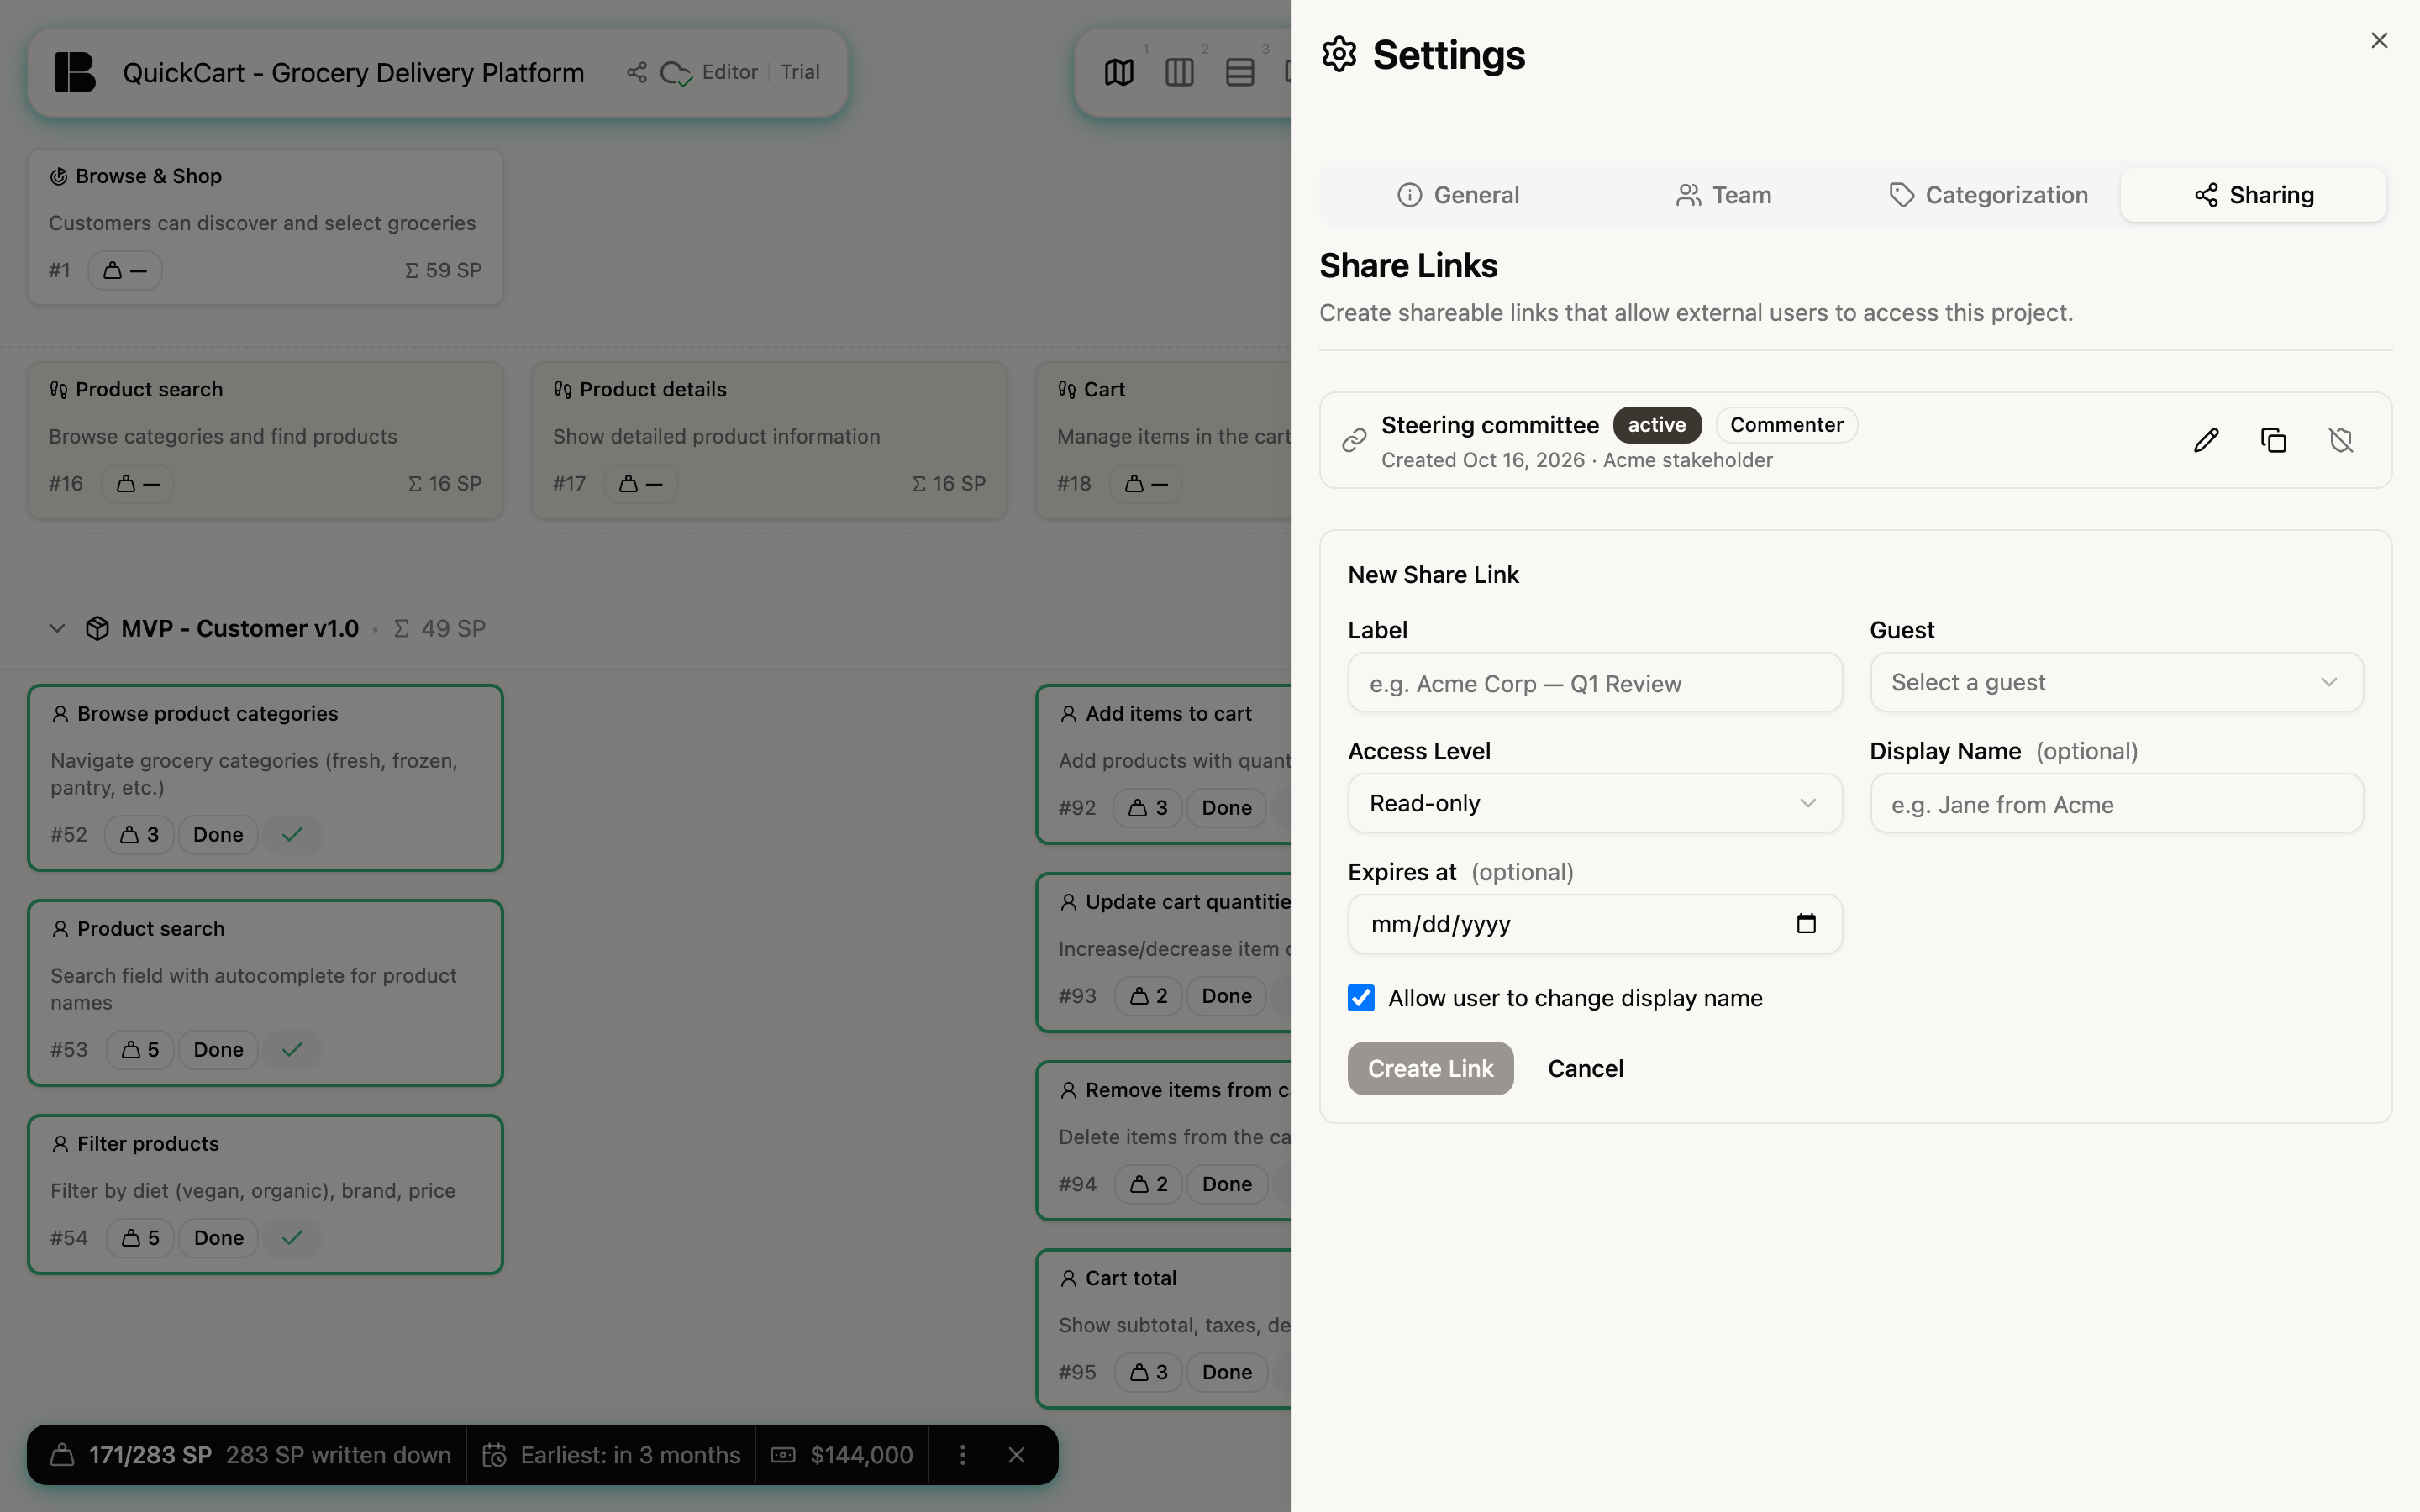Image resolution: width=2420 pixels, height=1512 pixels.
Task: Click the share icon next to project title
Action: click(x=637, y=72)
